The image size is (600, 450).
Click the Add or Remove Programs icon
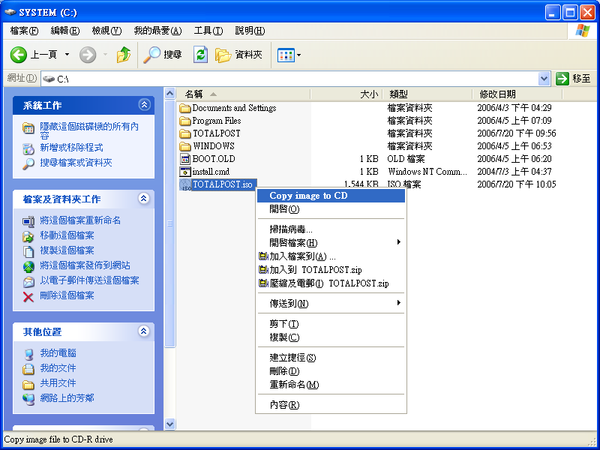click(28, 149)
